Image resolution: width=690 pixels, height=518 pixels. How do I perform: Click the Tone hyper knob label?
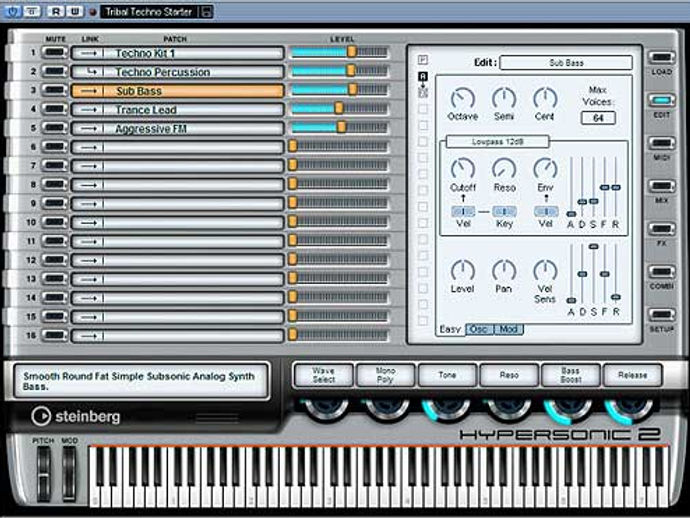tap(447, 375)
